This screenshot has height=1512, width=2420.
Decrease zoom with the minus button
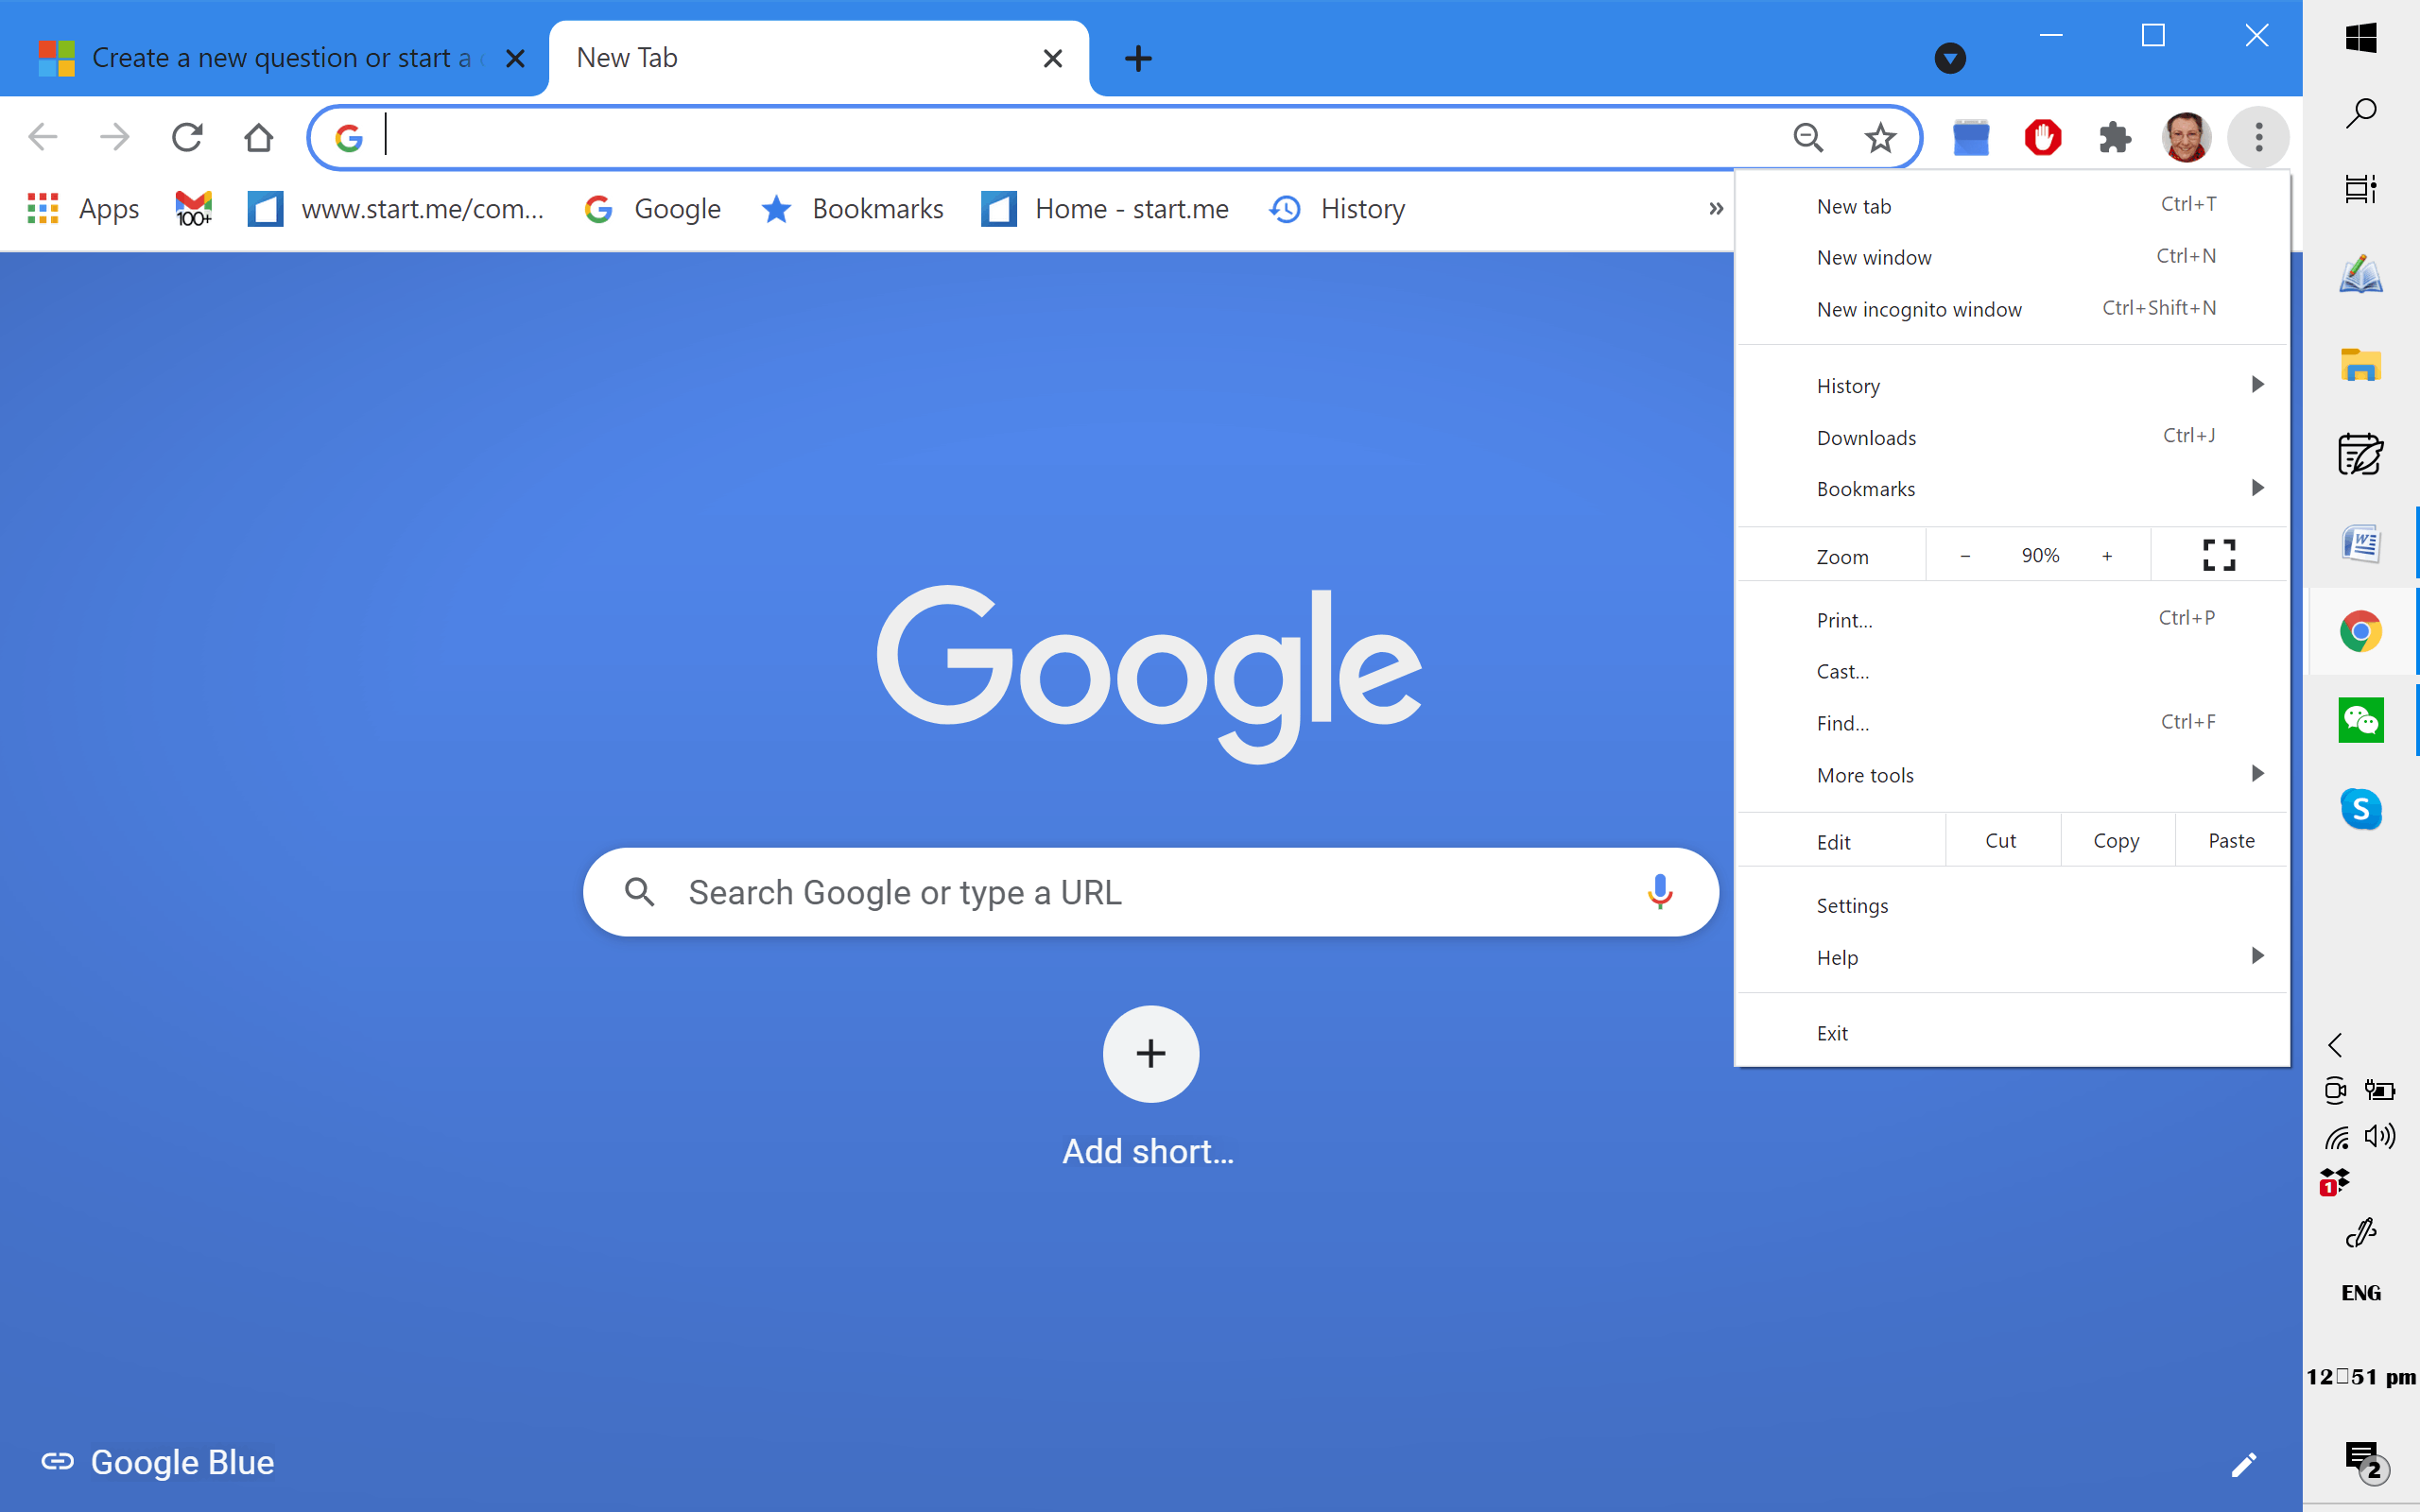(1965, 556)
